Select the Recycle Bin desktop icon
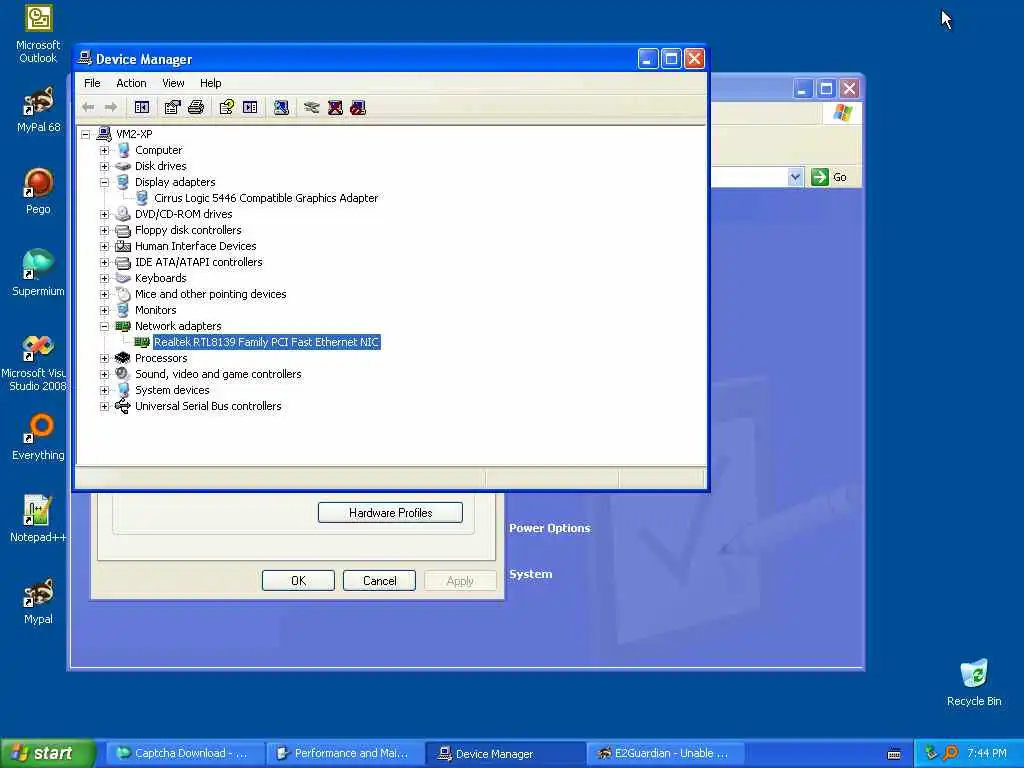Viewport: 1024px width, 768px height. pyautogui.click(x=974, y=682)
